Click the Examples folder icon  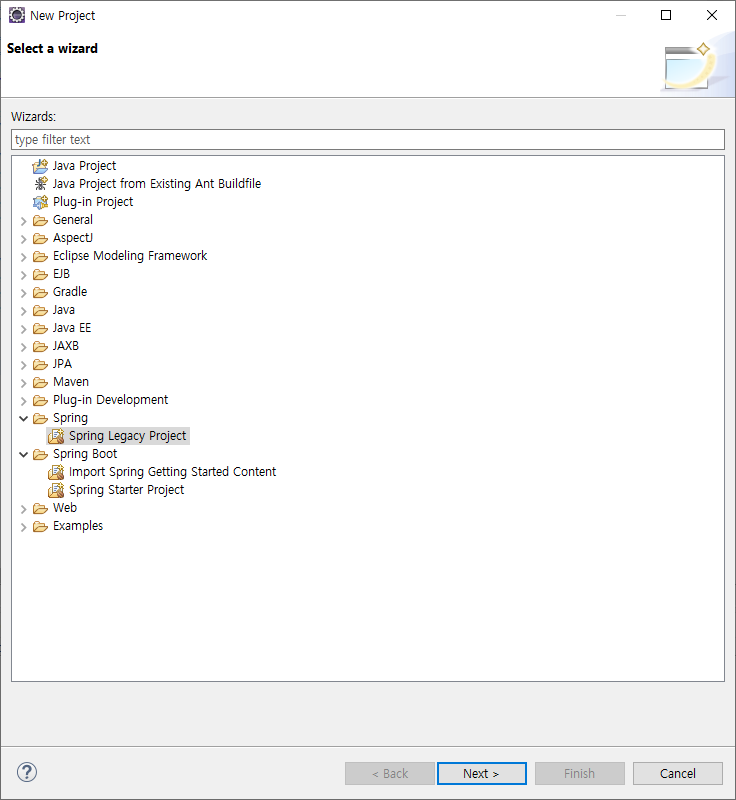(x=40, y=527)
